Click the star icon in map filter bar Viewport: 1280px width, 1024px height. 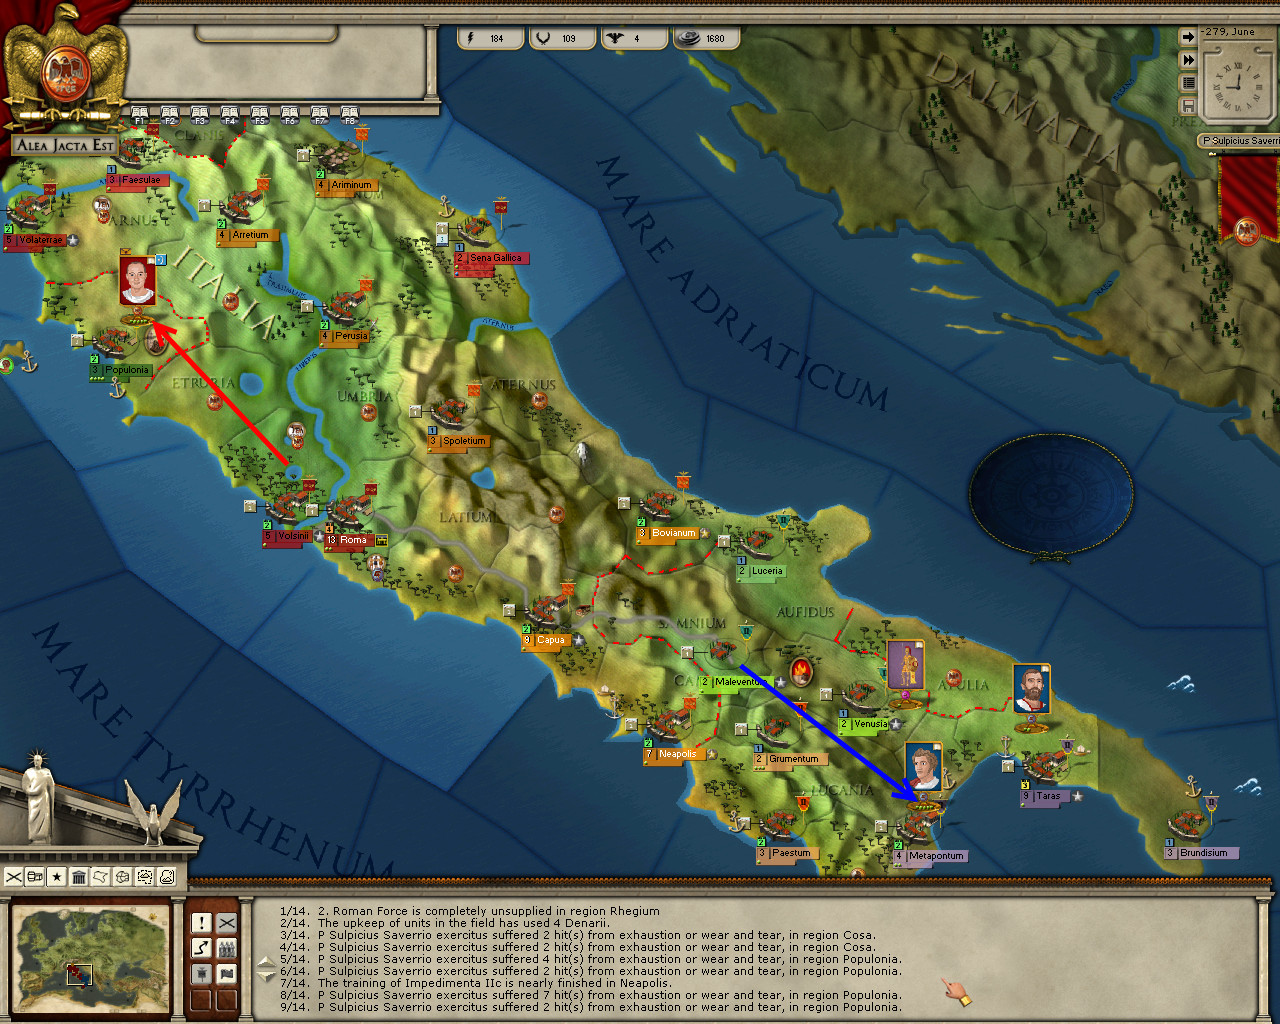(57, 877)
